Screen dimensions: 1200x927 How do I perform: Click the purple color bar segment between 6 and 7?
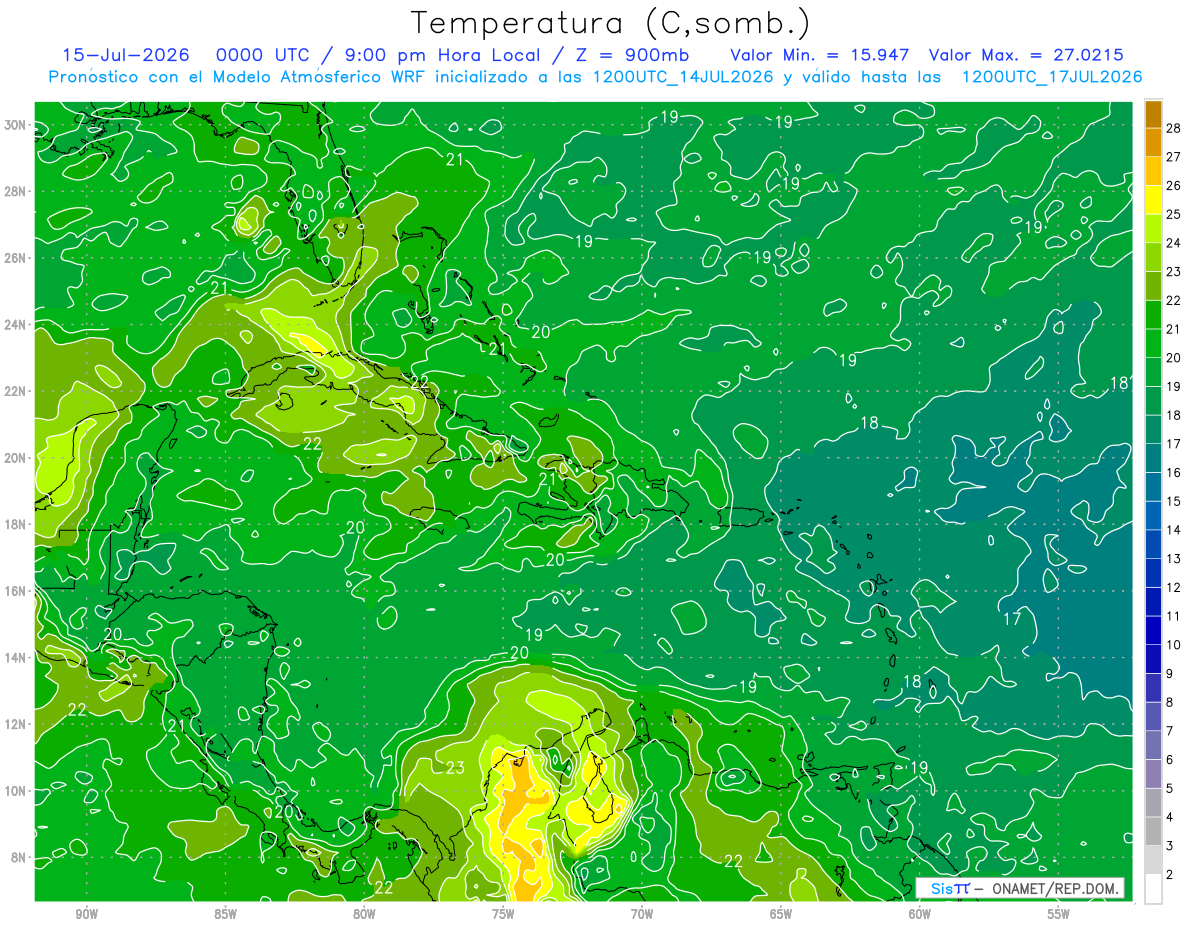(1153, 746)
